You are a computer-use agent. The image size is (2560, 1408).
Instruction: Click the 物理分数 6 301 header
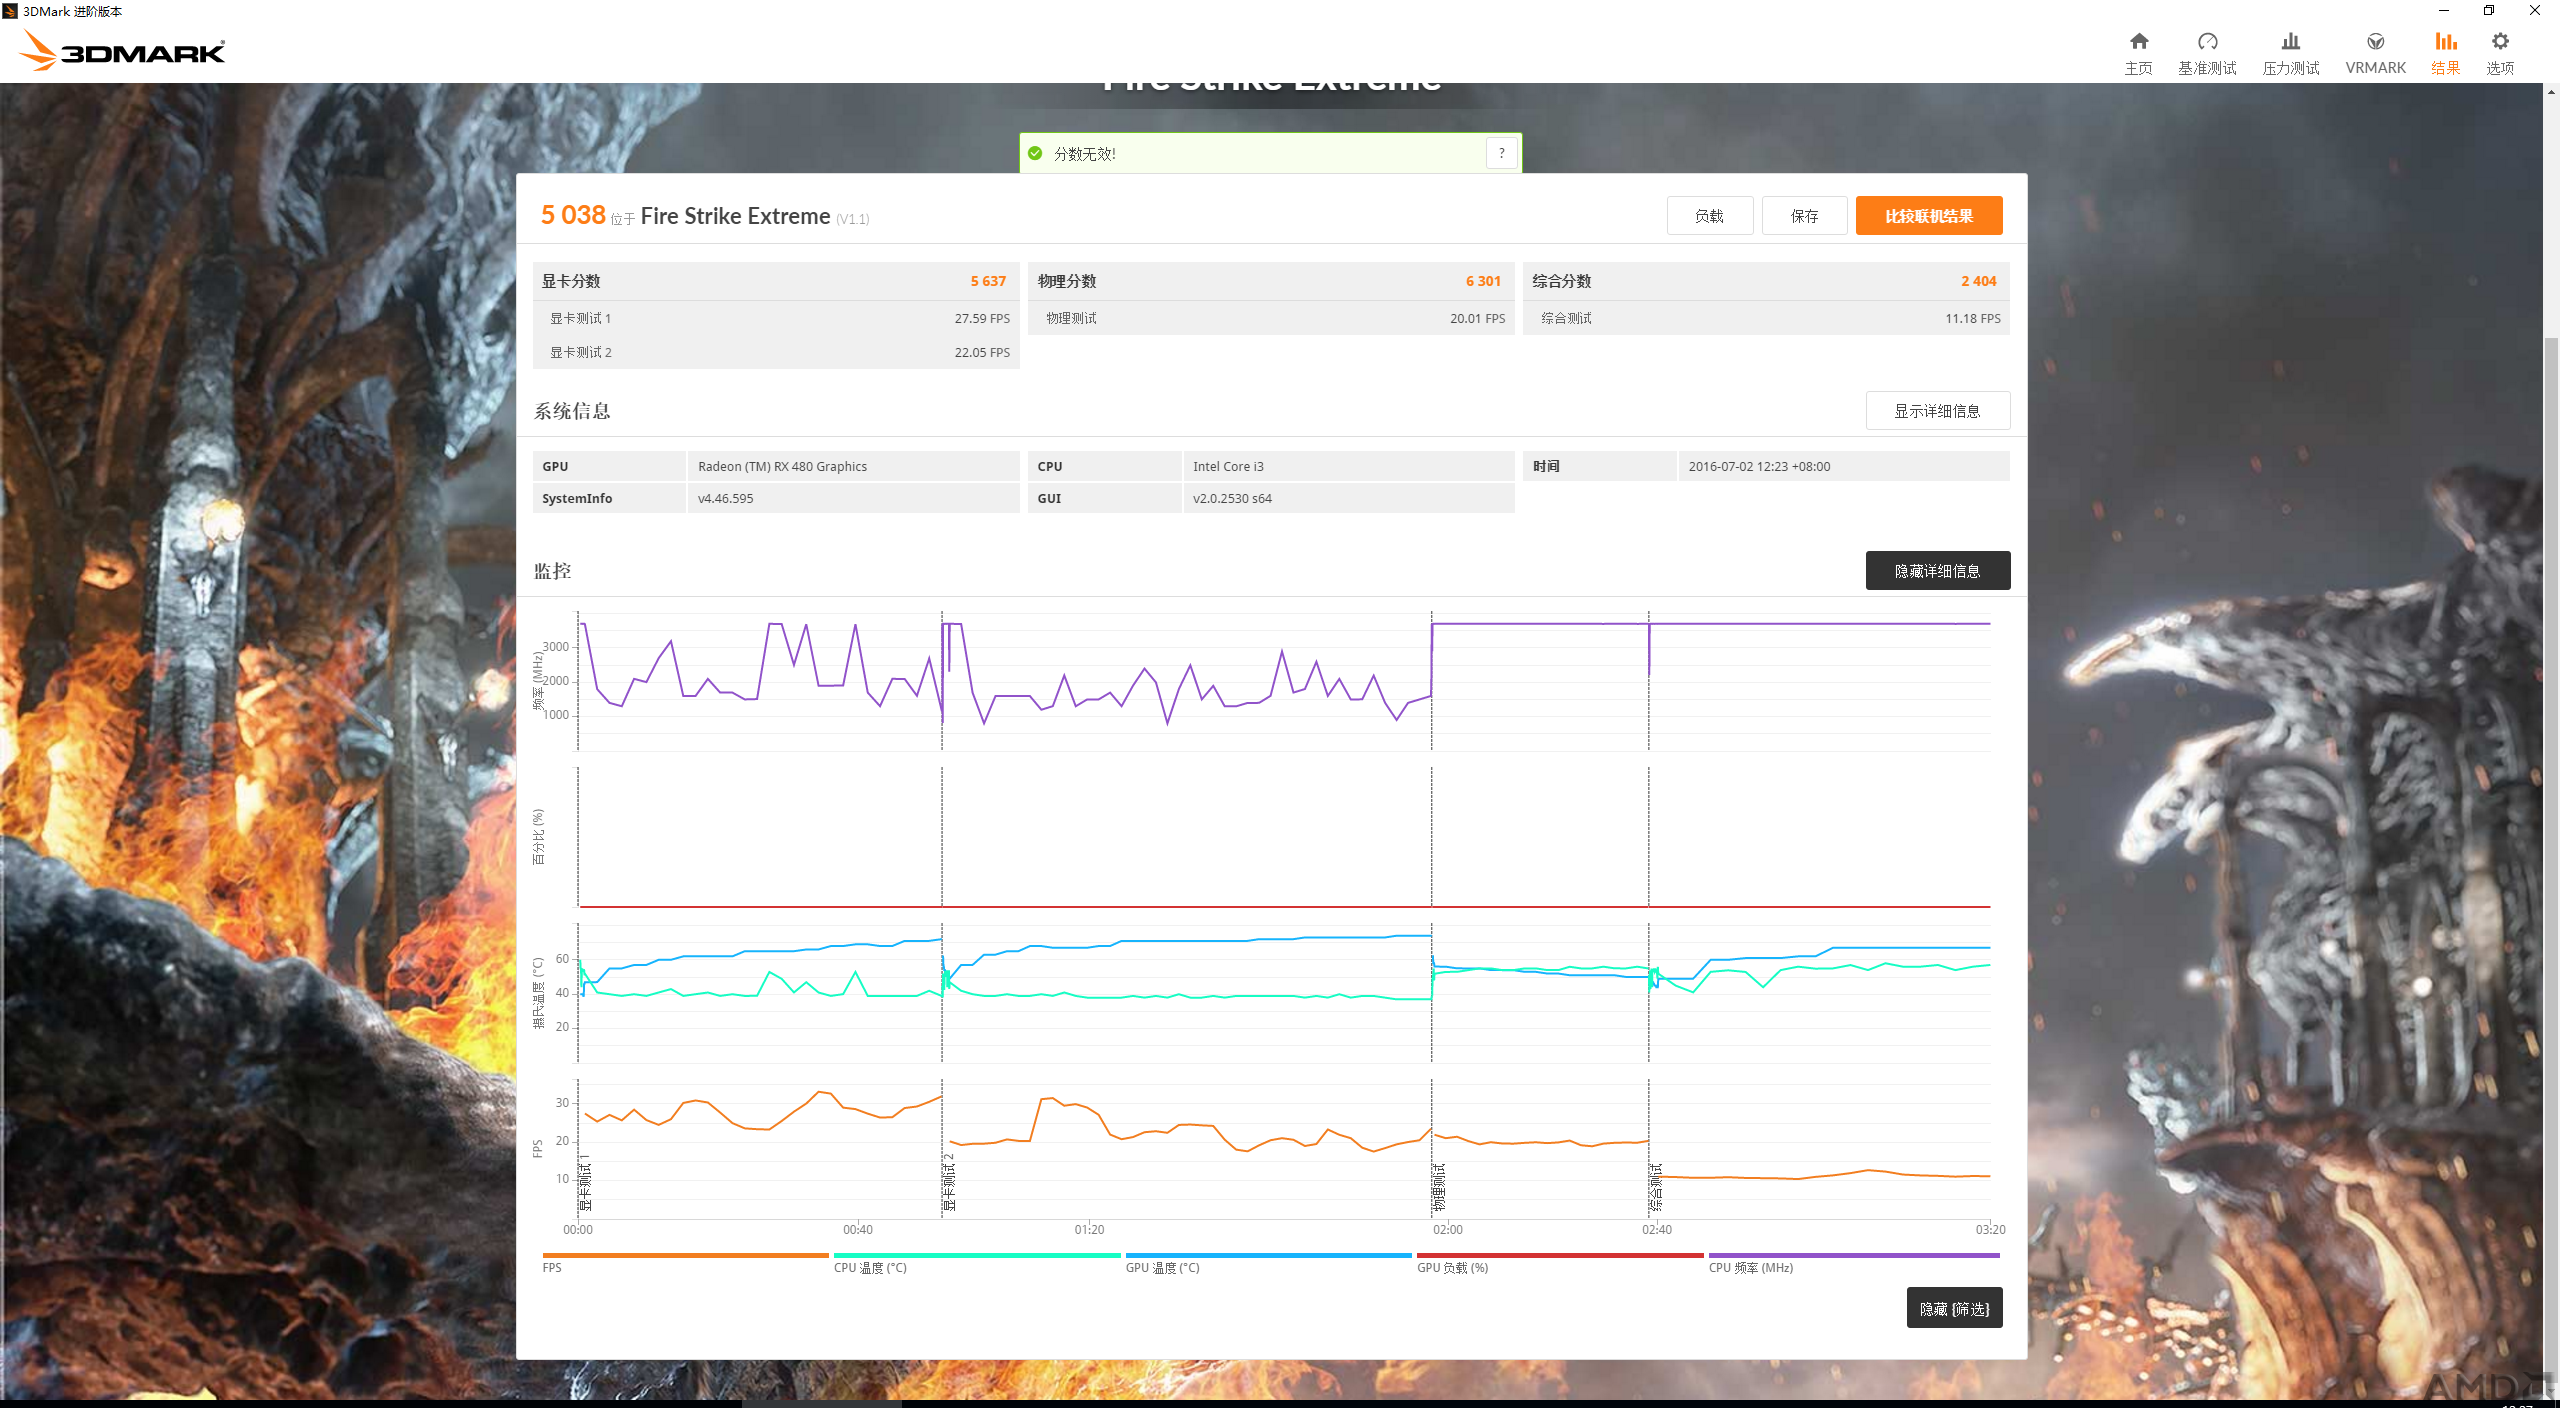click(x=1271, y=281)
